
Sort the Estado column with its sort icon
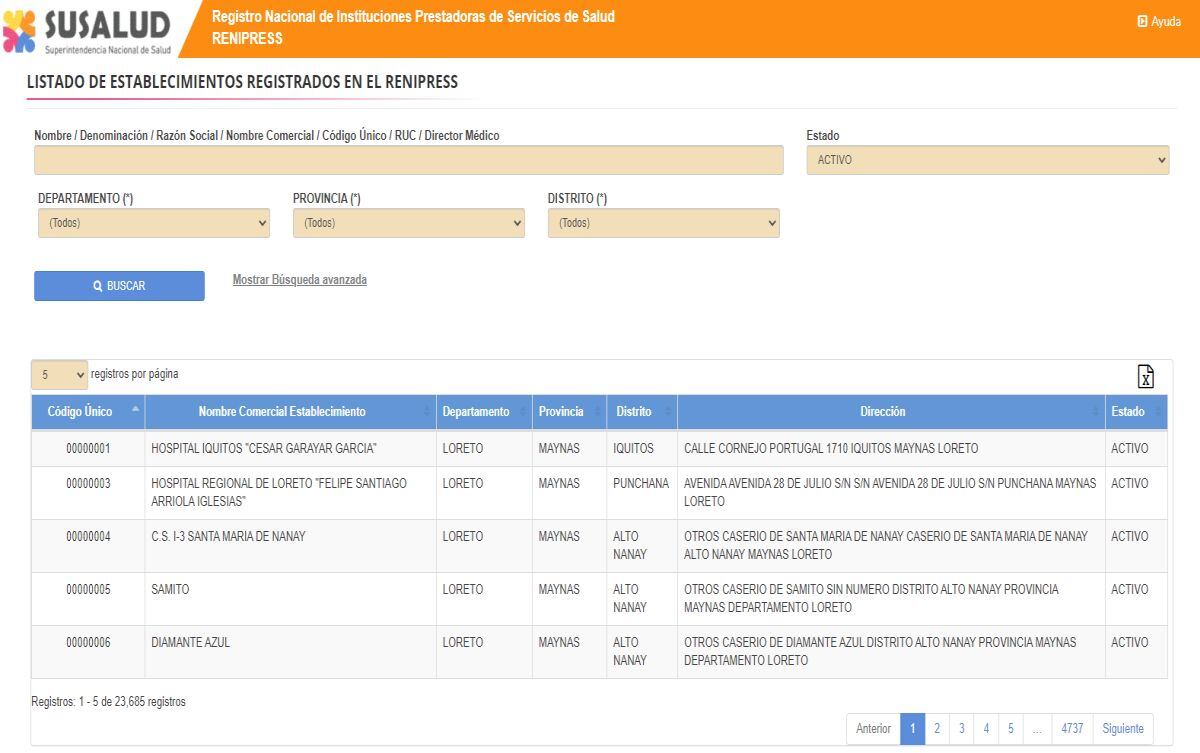coord(1160,411)
